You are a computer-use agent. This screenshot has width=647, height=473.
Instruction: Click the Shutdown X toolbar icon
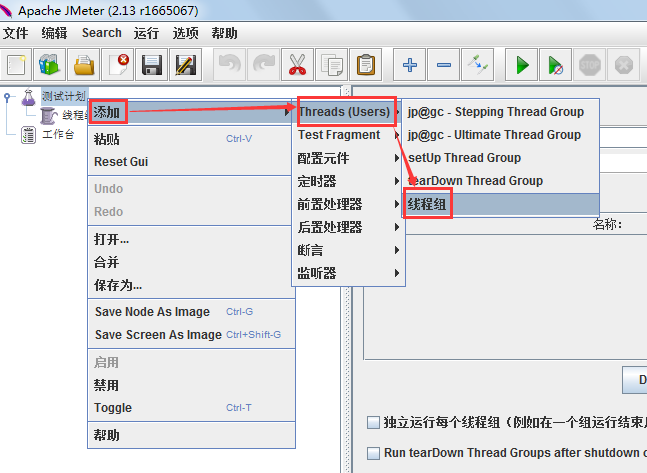[624, 65]
